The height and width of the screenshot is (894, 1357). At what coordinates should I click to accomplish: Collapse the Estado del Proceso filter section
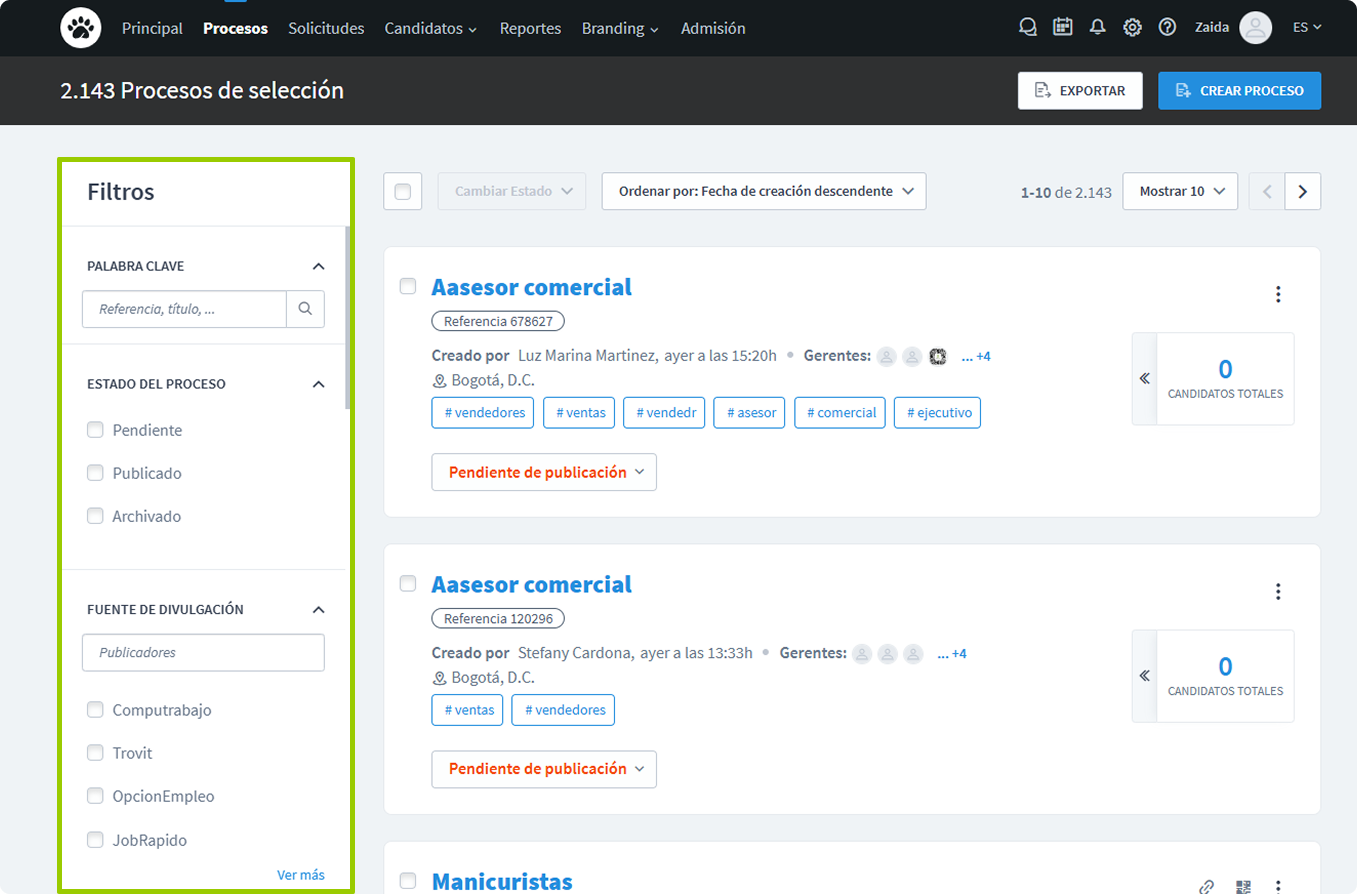tap(318, 384)
